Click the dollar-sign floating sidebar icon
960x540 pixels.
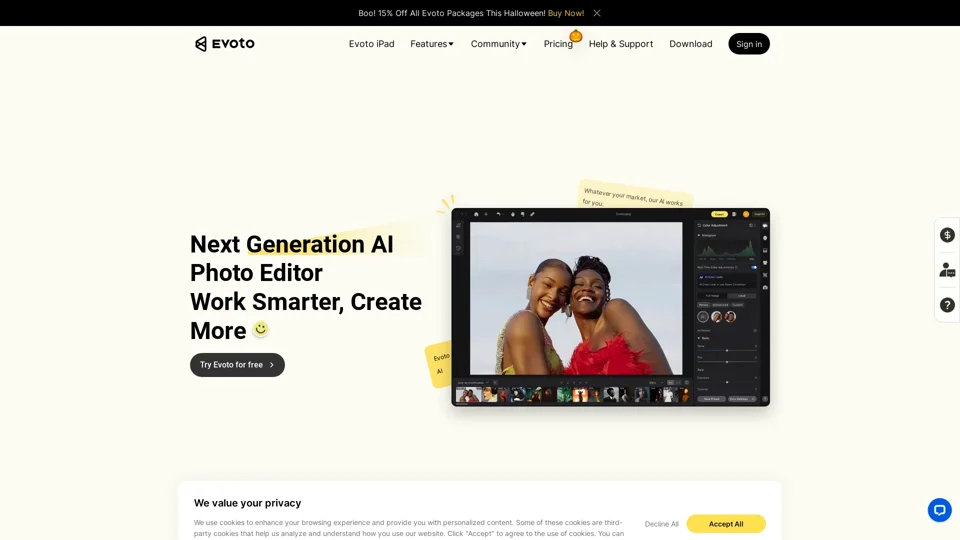coord(947,235)
